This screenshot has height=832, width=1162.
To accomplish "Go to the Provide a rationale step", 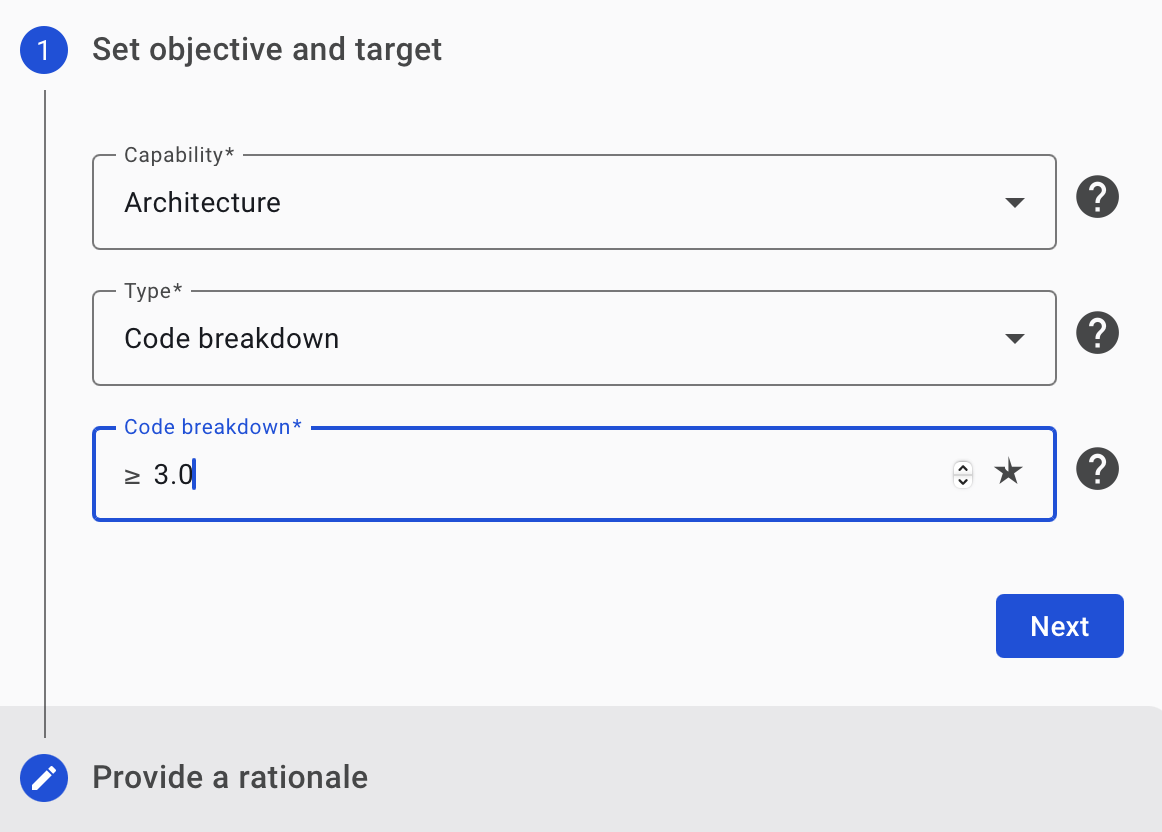I will coord(230,778).
